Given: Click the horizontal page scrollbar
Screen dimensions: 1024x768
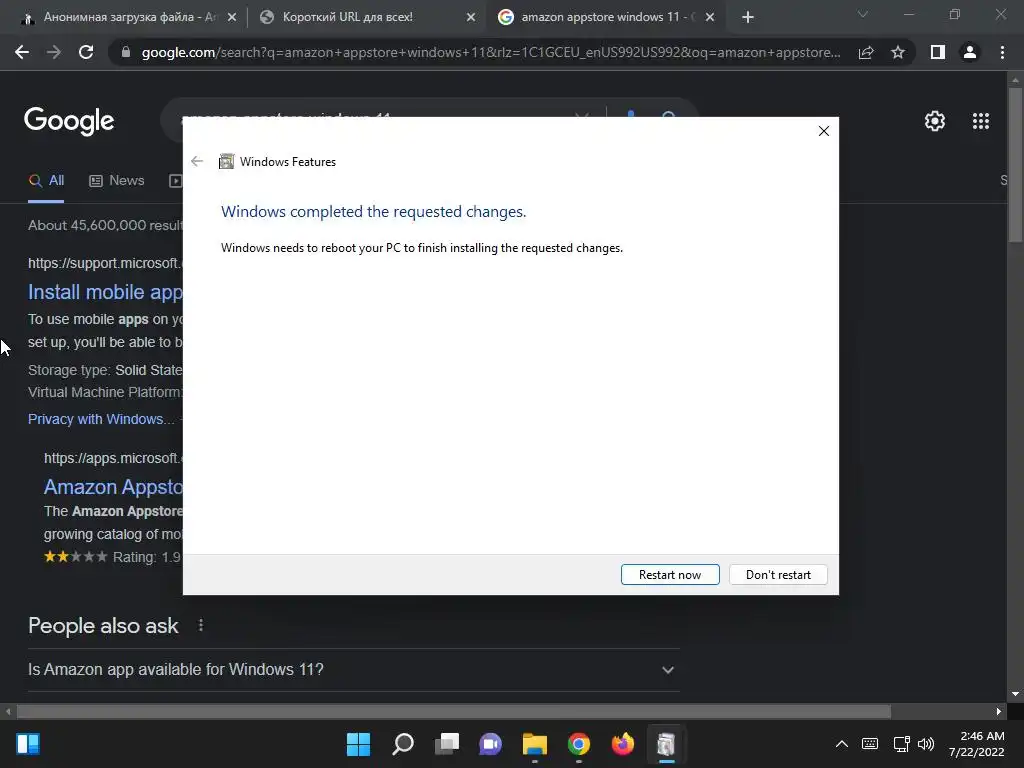Looking at the screenshot, I should pos(454,711).
